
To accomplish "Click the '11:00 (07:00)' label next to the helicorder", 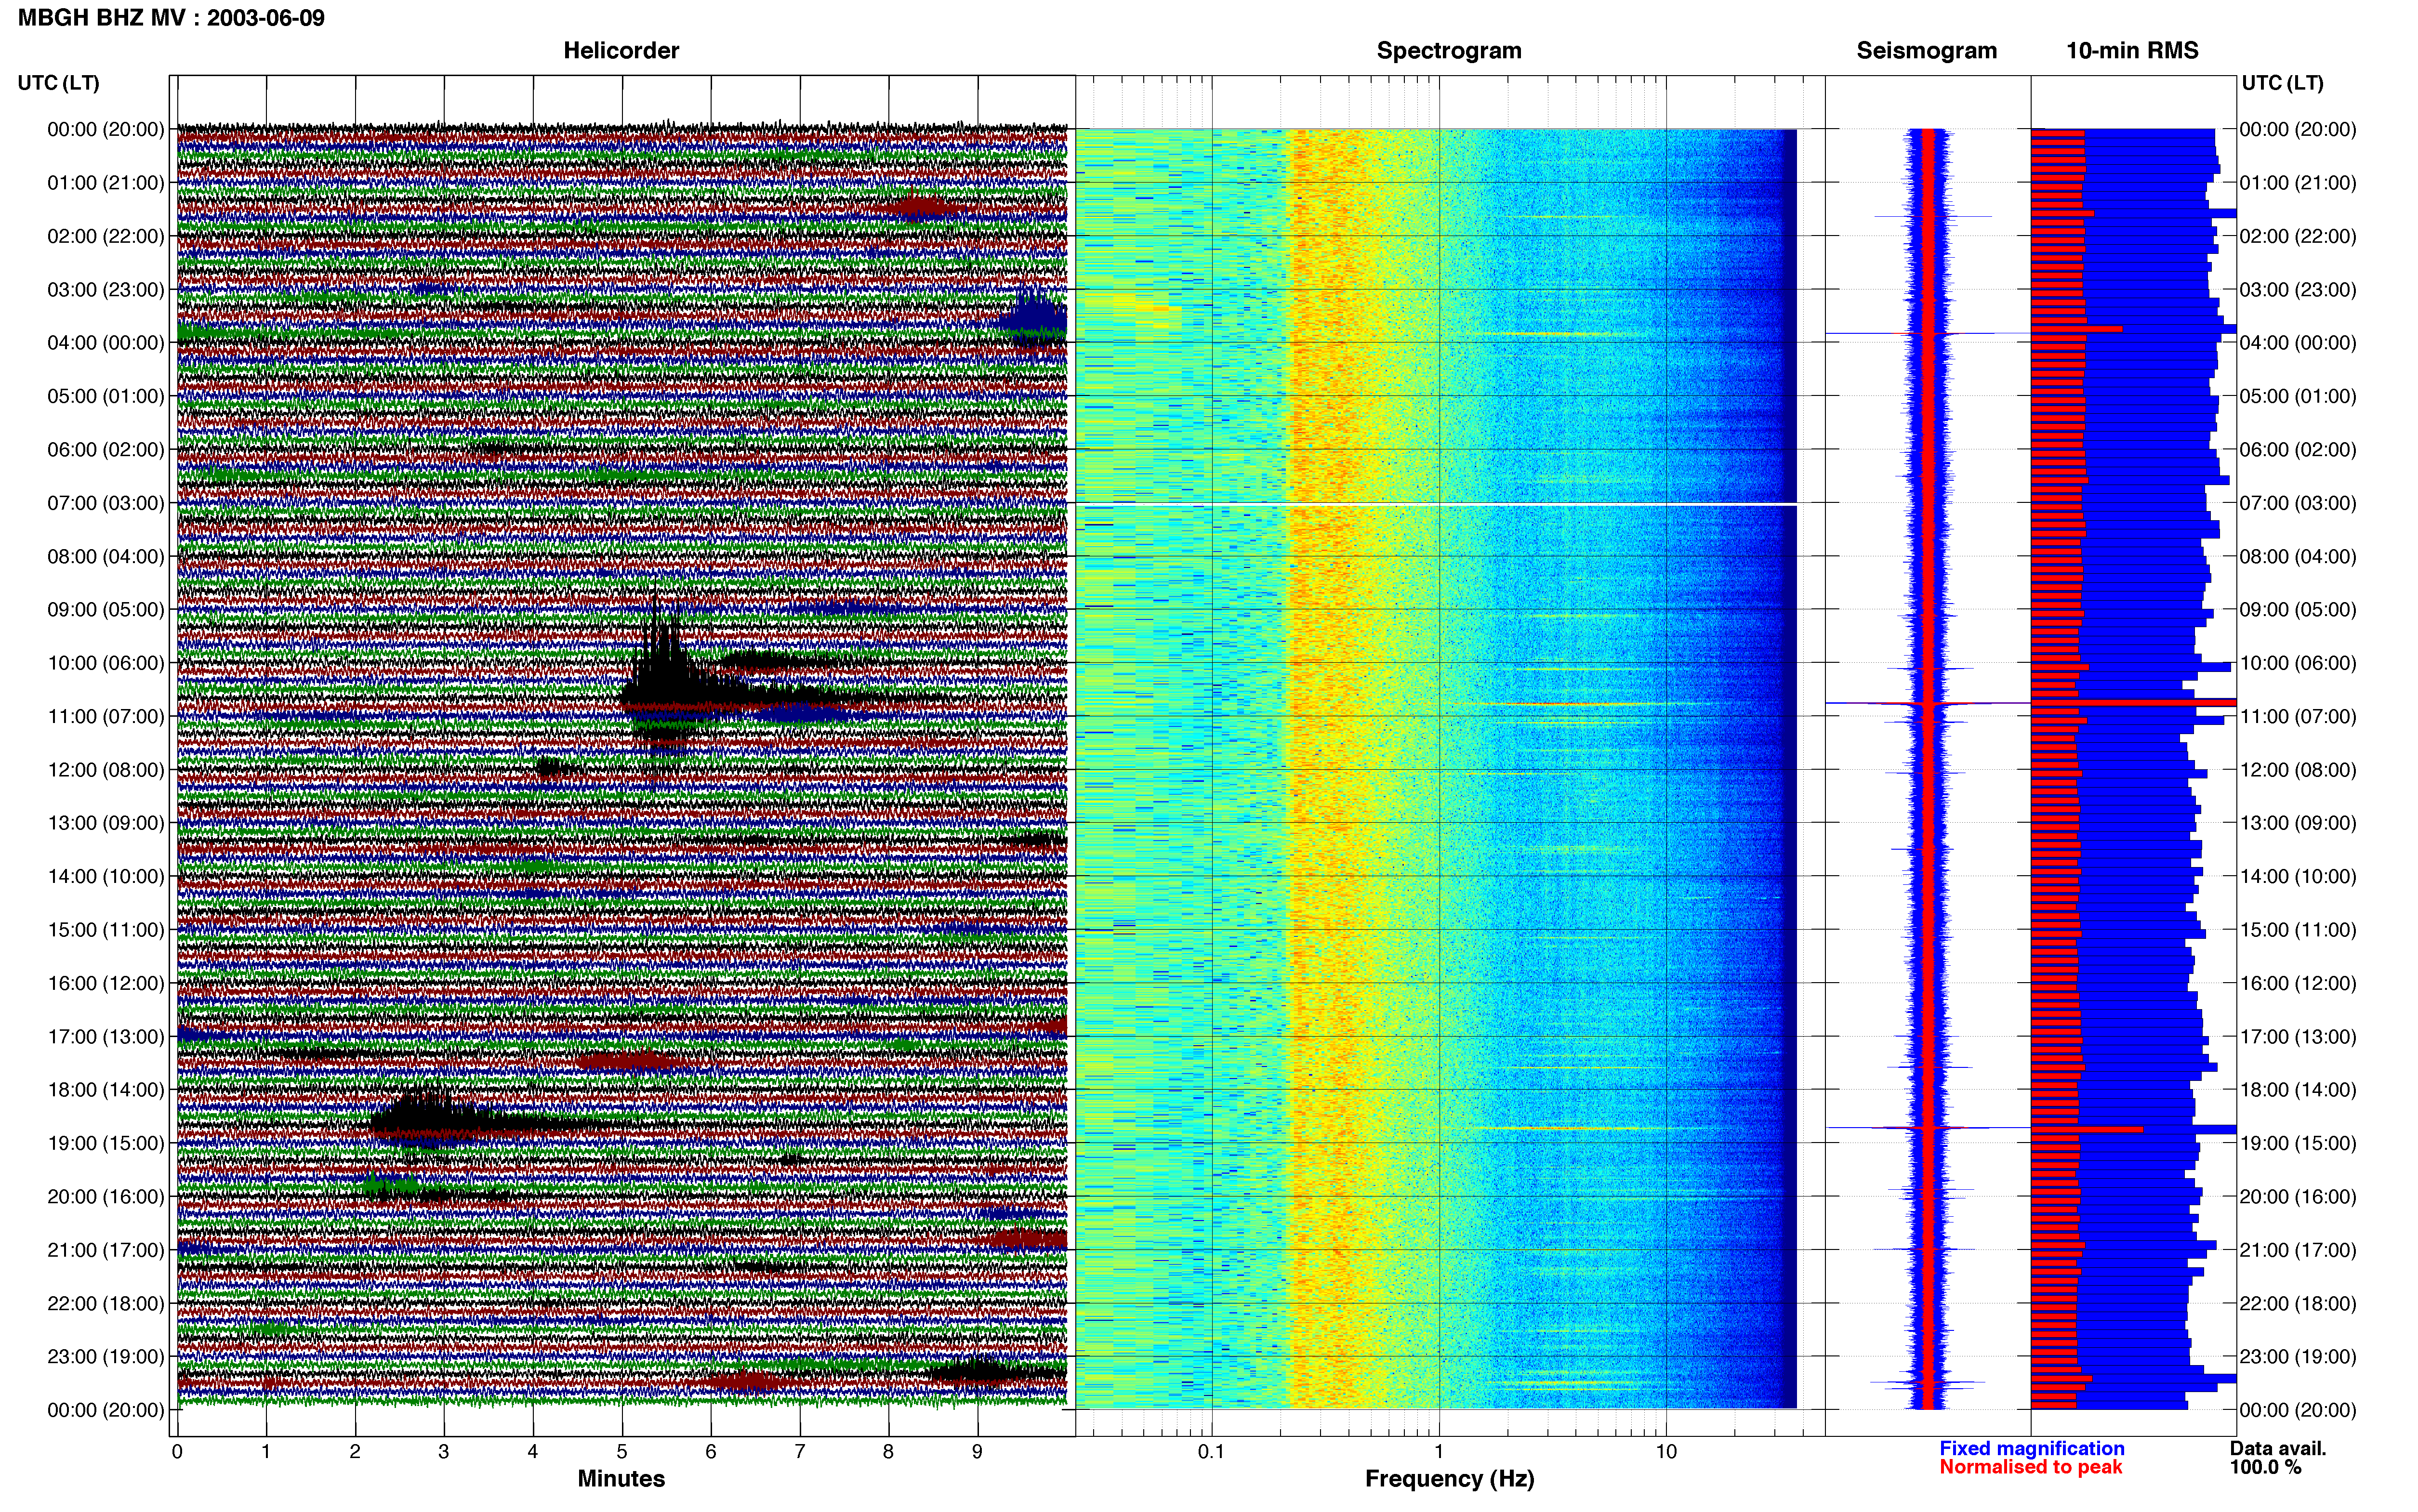I will coord(105,717).
